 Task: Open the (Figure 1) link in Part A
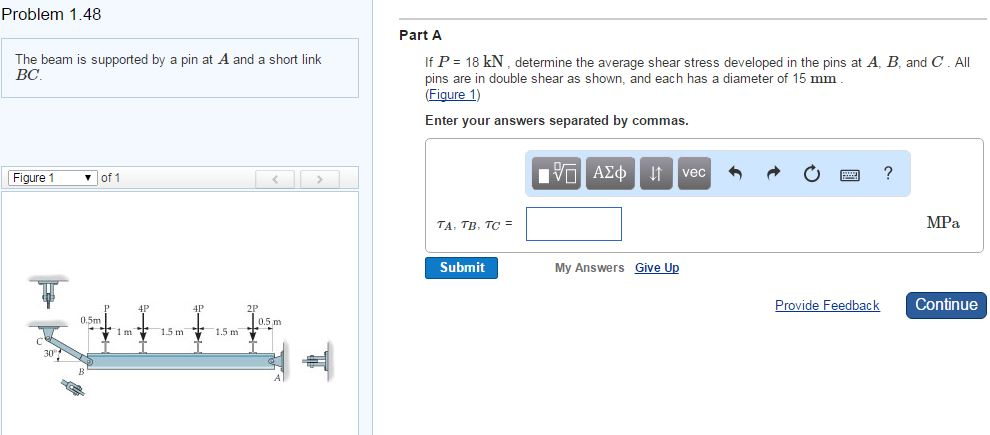tap(453, 94)
